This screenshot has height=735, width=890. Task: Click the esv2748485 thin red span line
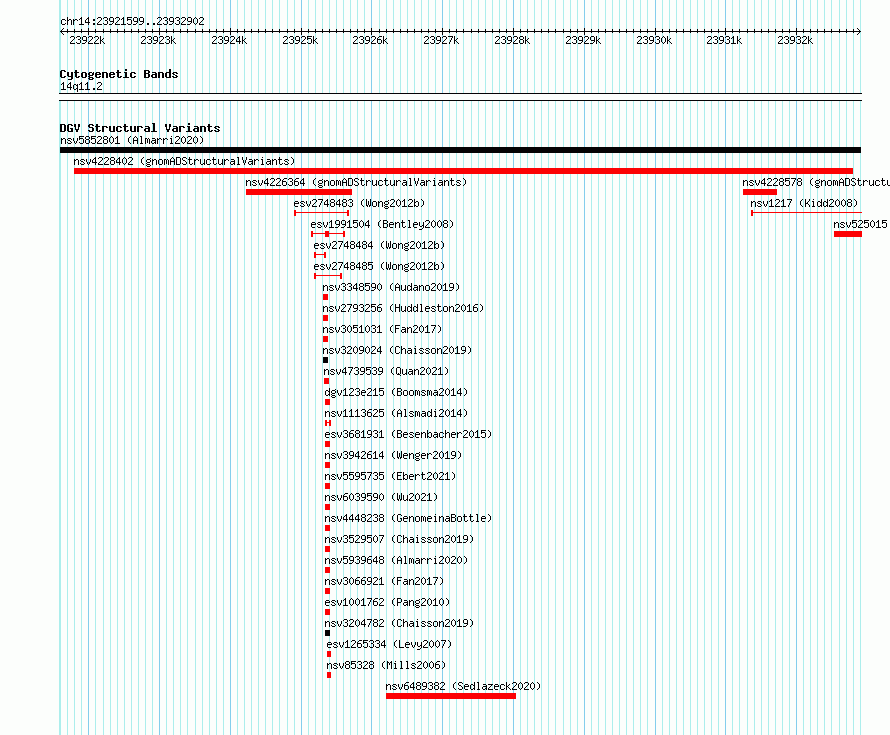[x=328, y=276]
